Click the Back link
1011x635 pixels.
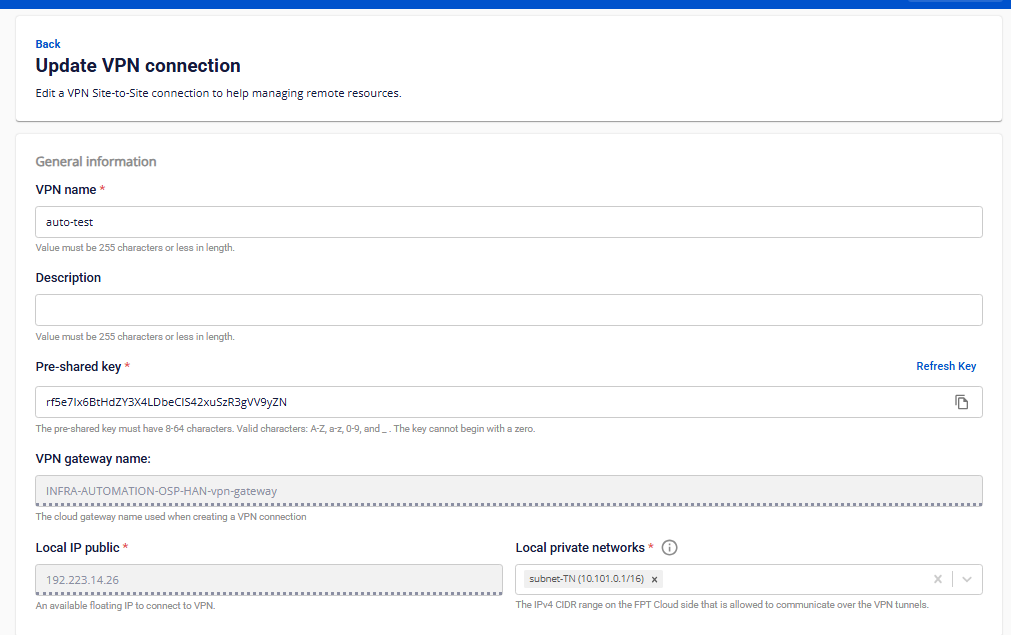(x=48, y=44)
